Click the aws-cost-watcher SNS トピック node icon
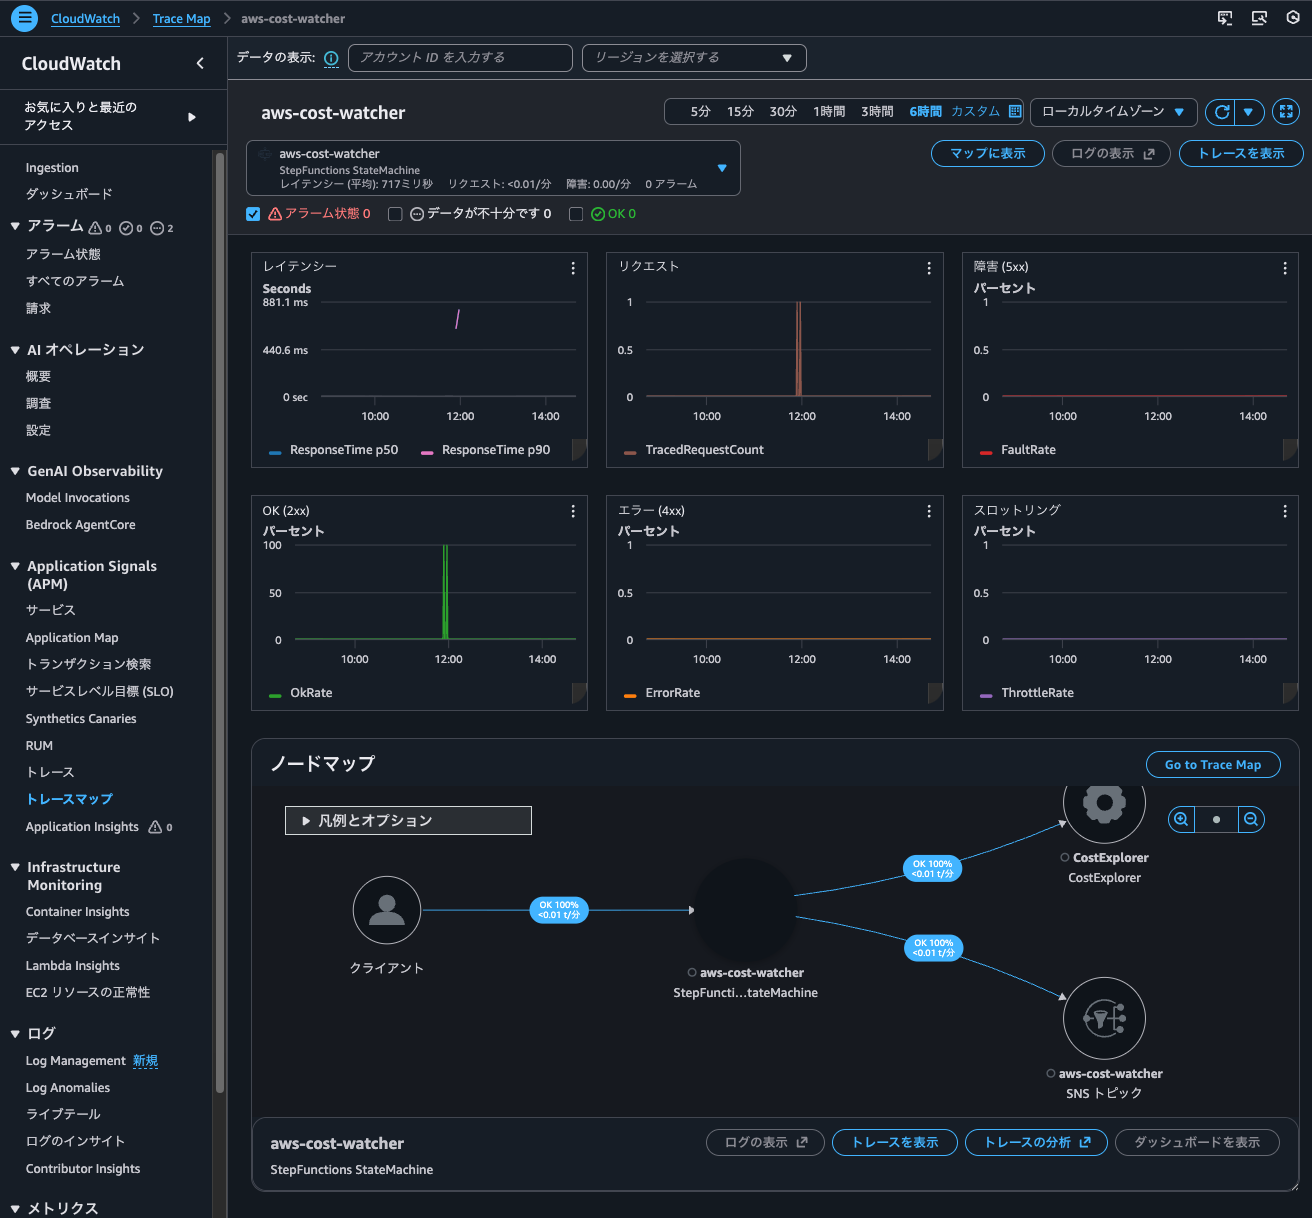This screenshot has height=1218, width=1312. click(x=1104, y=1018)
